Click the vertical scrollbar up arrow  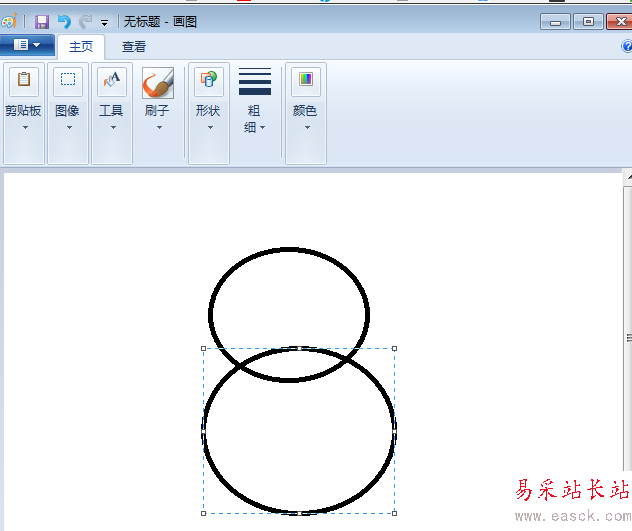pyautogui.click(x=628, y=177)
